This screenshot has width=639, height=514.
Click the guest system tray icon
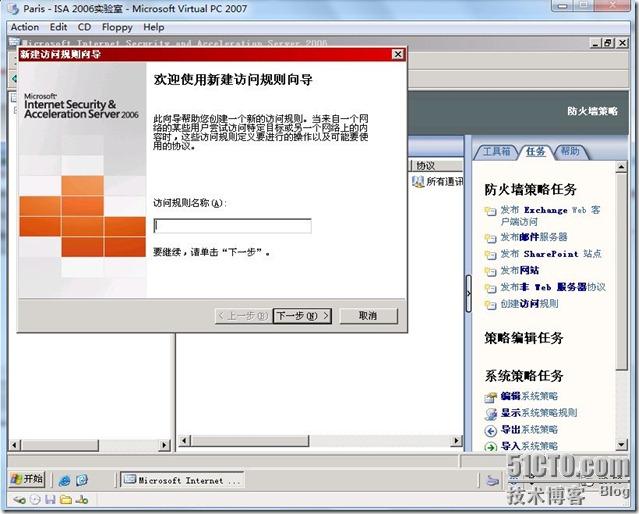[x=493, y=481]
